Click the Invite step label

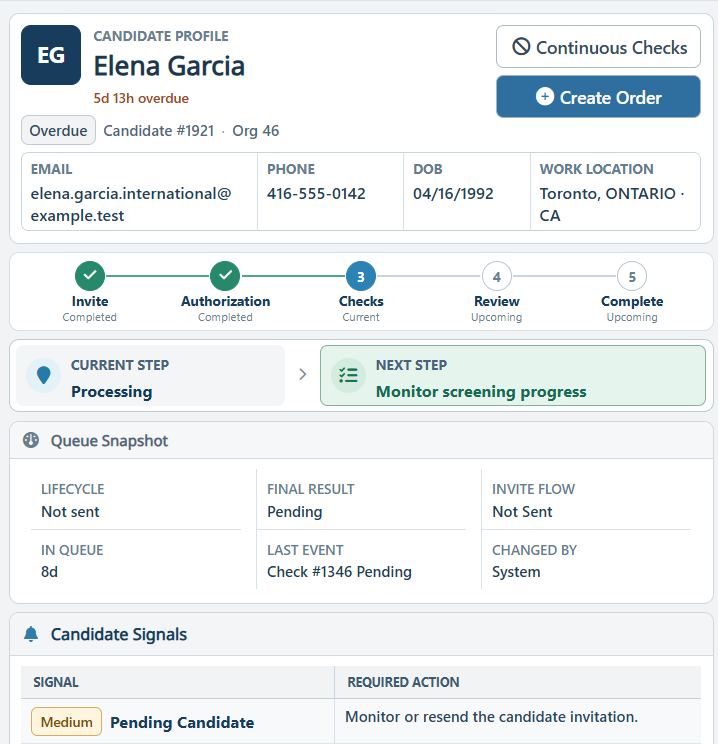coord(90,301)
